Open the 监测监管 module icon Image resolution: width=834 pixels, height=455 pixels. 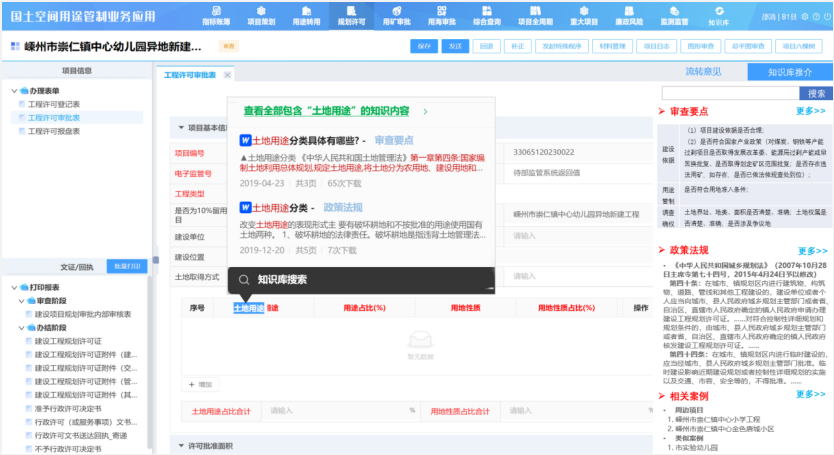click(668, 15)
